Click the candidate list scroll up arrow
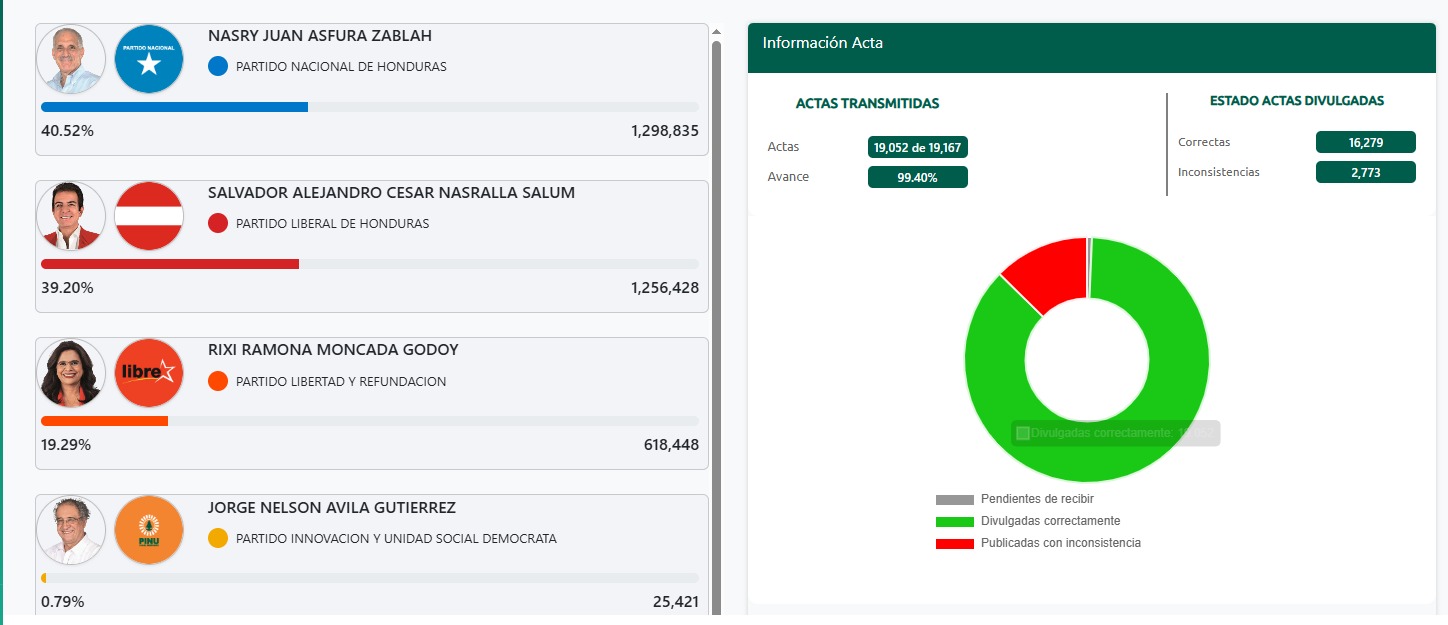Viewport: 1448px width, 625px height. 716,32
